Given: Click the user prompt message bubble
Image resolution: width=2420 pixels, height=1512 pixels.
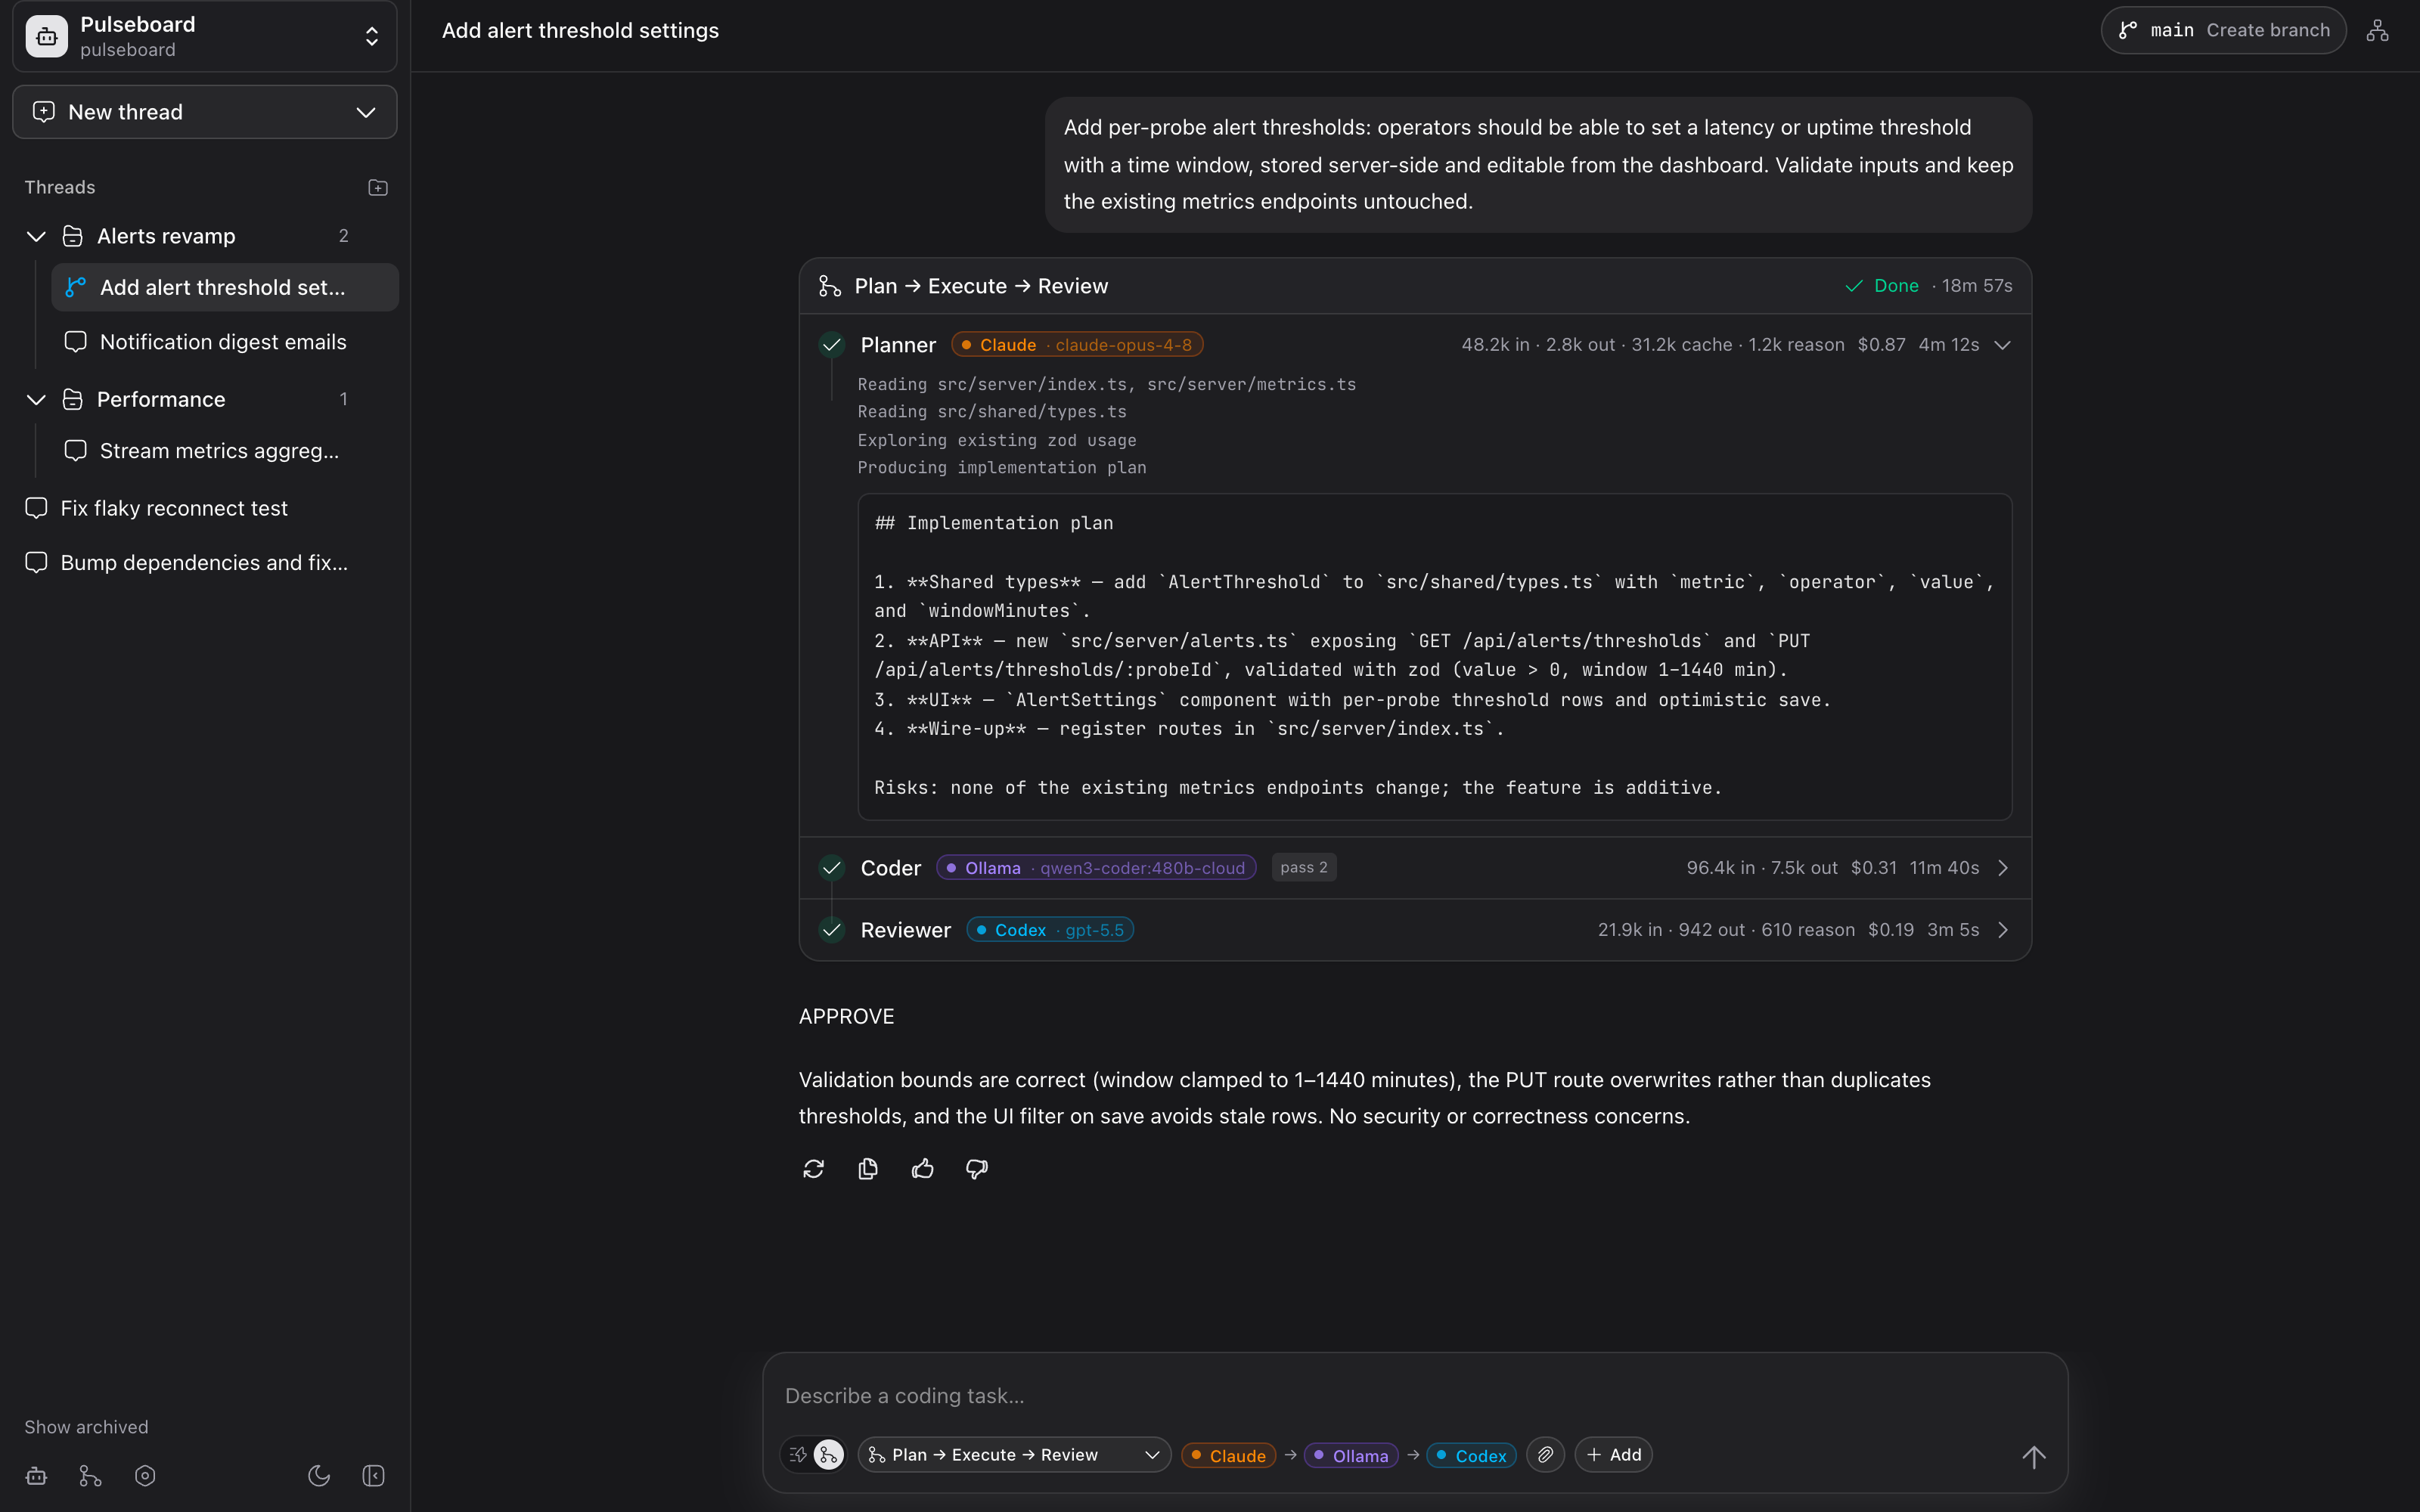Looking at the screenshot, I should click(x=1538, y=165).
